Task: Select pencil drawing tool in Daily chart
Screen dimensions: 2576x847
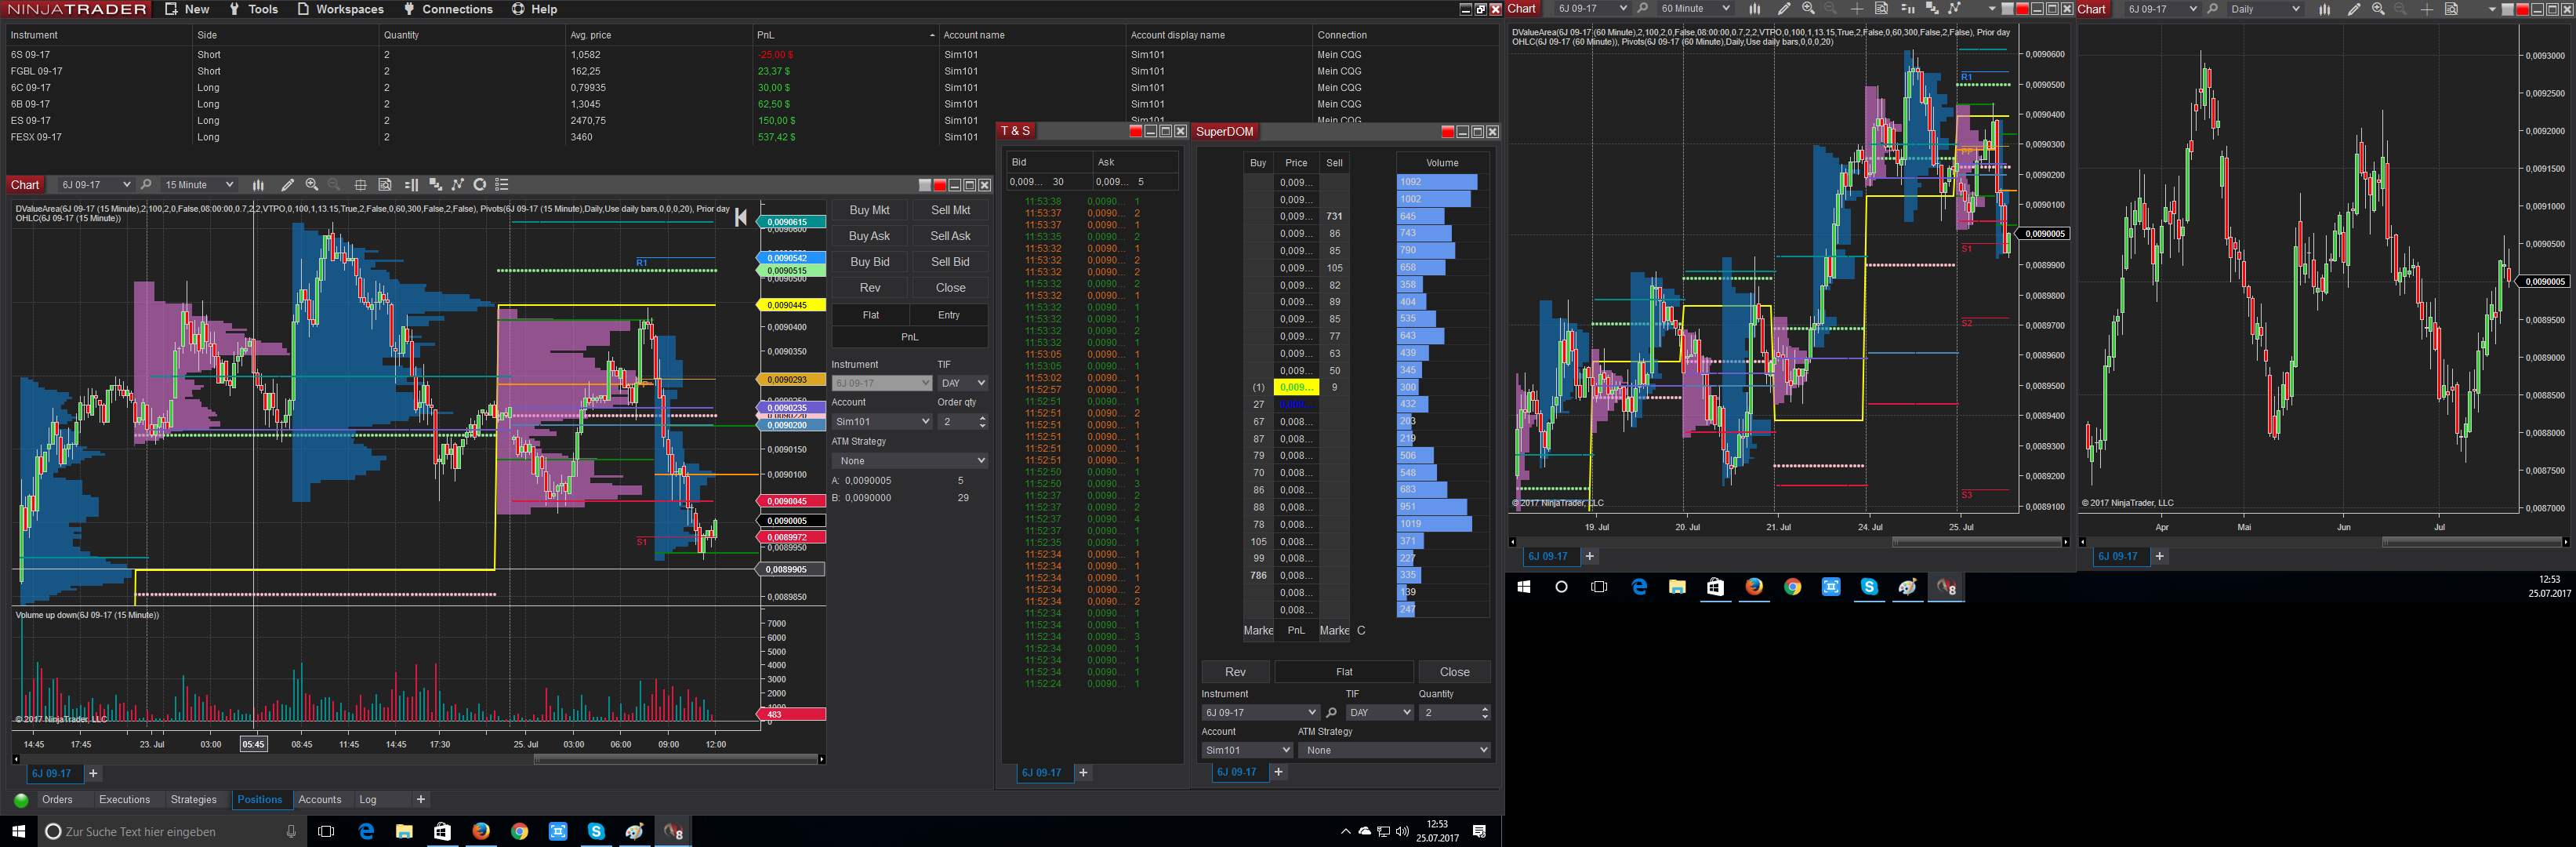Action: 2354,9
